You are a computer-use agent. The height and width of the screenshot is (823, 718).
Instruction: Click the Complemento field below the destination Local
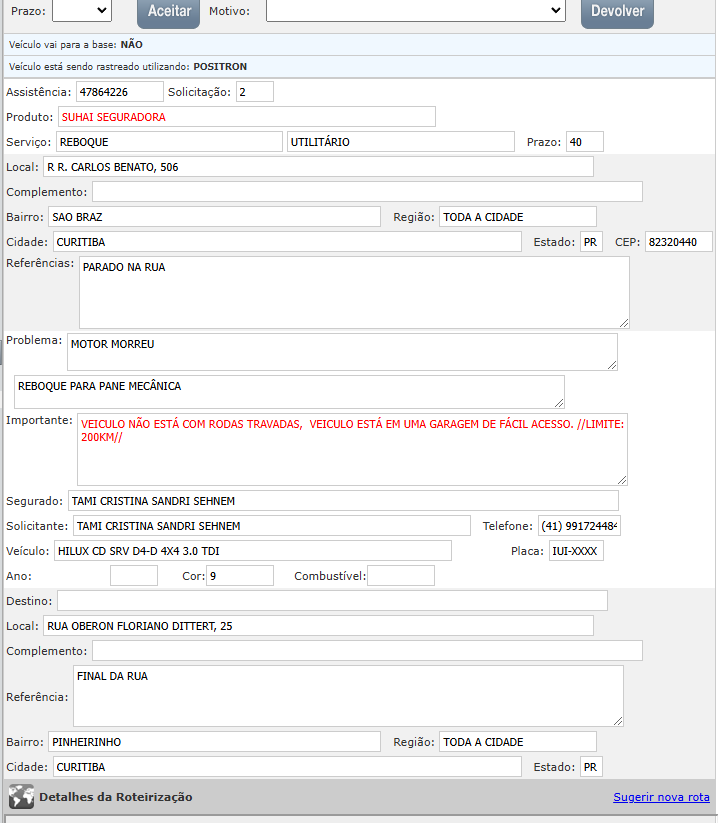(x=367, y=650)
